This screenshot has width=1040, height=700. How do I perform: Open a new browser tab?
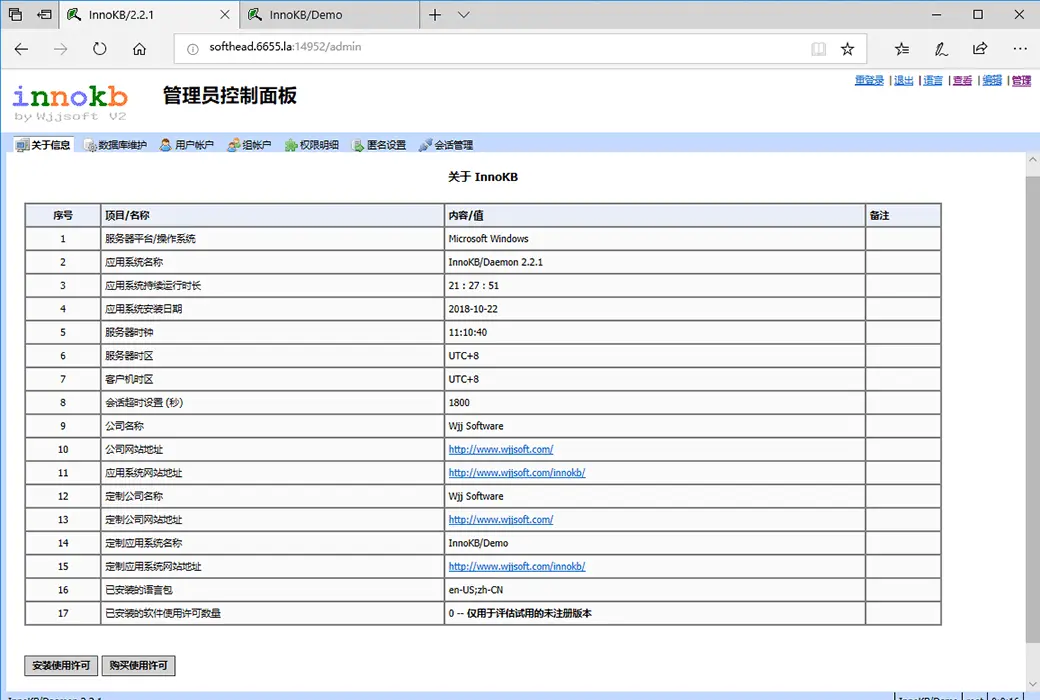[x=434, y=15]
